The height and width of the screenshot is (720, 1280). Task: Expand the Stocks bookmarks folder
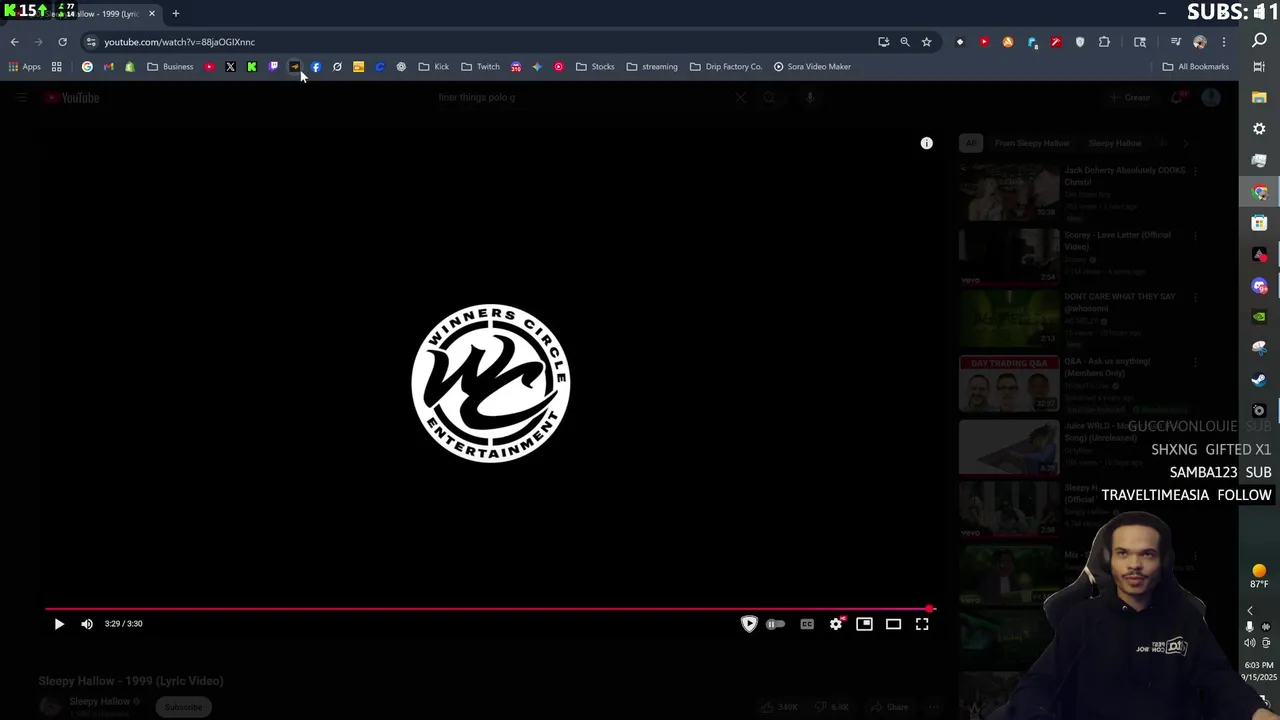(x=595, y=67)
